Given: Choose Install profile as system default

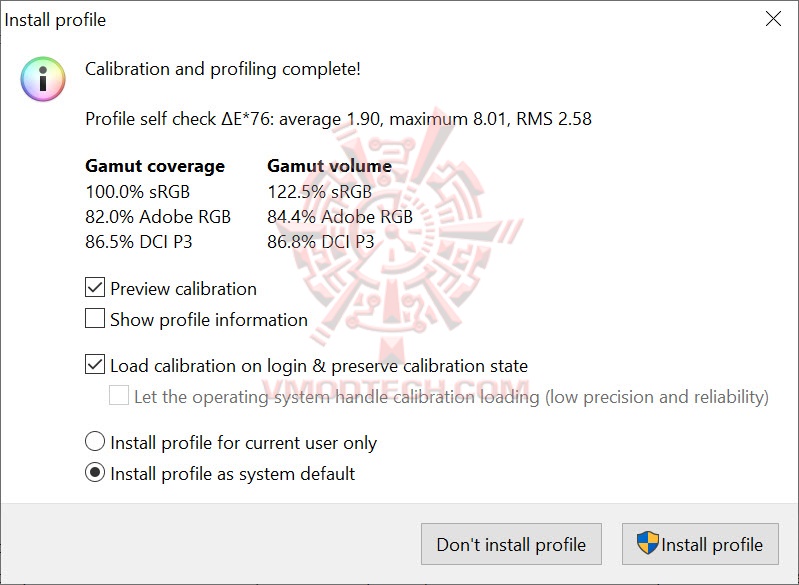Looking at the screenshot, I should click(x=95, y=473).
